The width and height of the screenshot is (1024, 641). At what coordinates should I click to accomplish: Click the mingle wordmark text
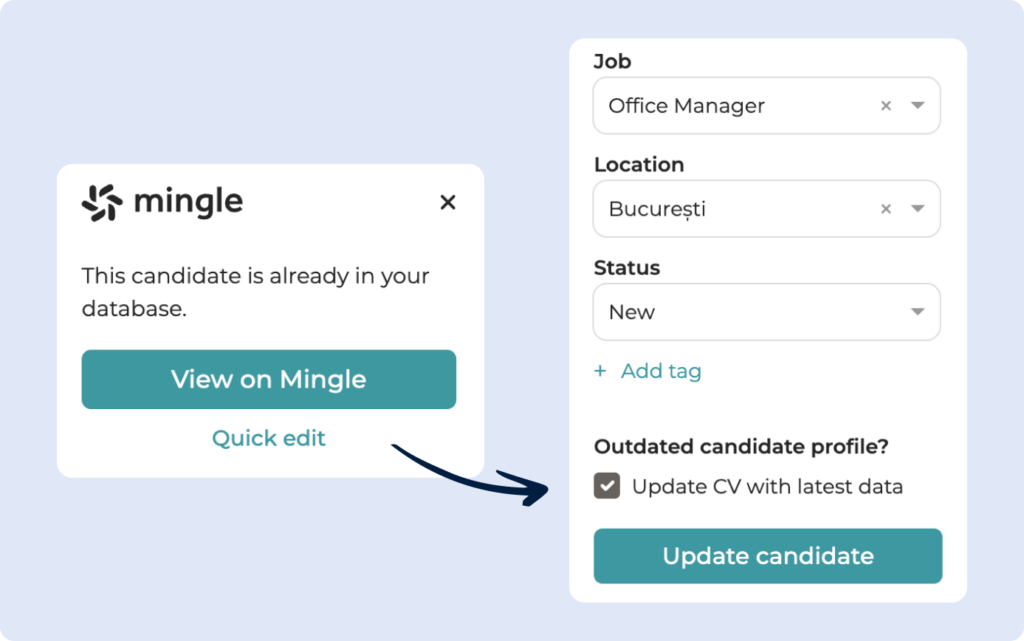pyautogui.click(x=188, y=203)
